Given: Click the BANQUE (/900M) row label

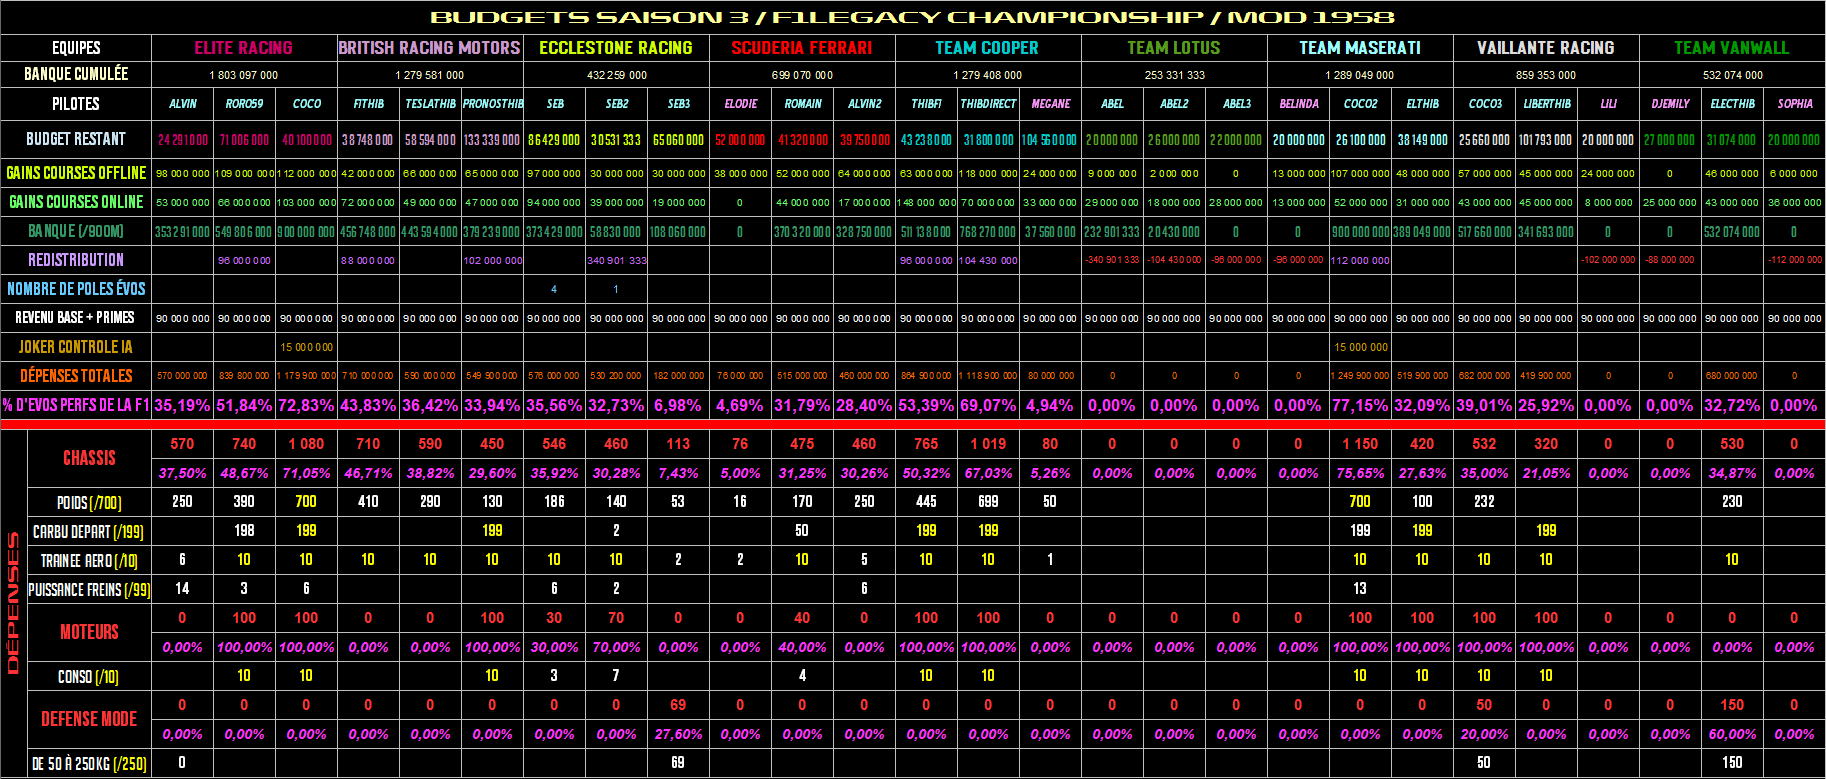Looking at the screenshot, I should 76,231.
